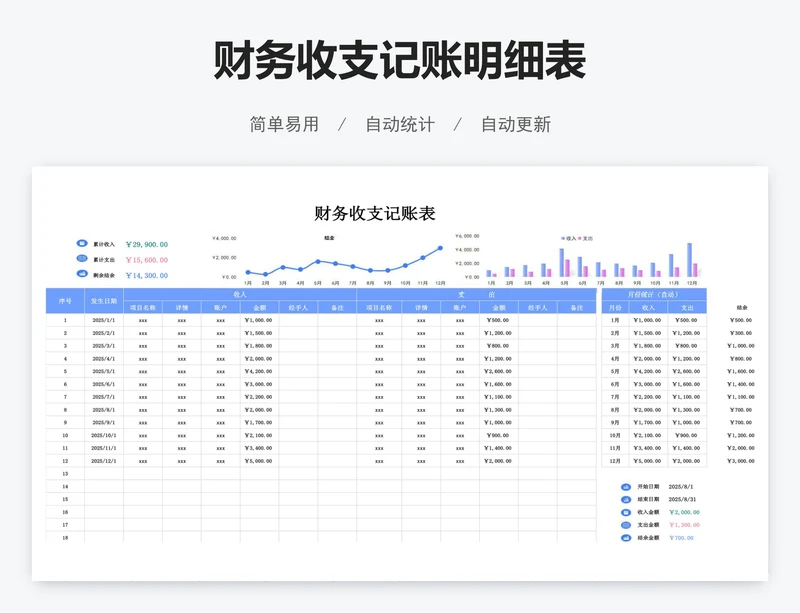This screenshot has height=613, width=800.
Task: Click the 自动更新 tagline text
Action: (x=516, y=125)
